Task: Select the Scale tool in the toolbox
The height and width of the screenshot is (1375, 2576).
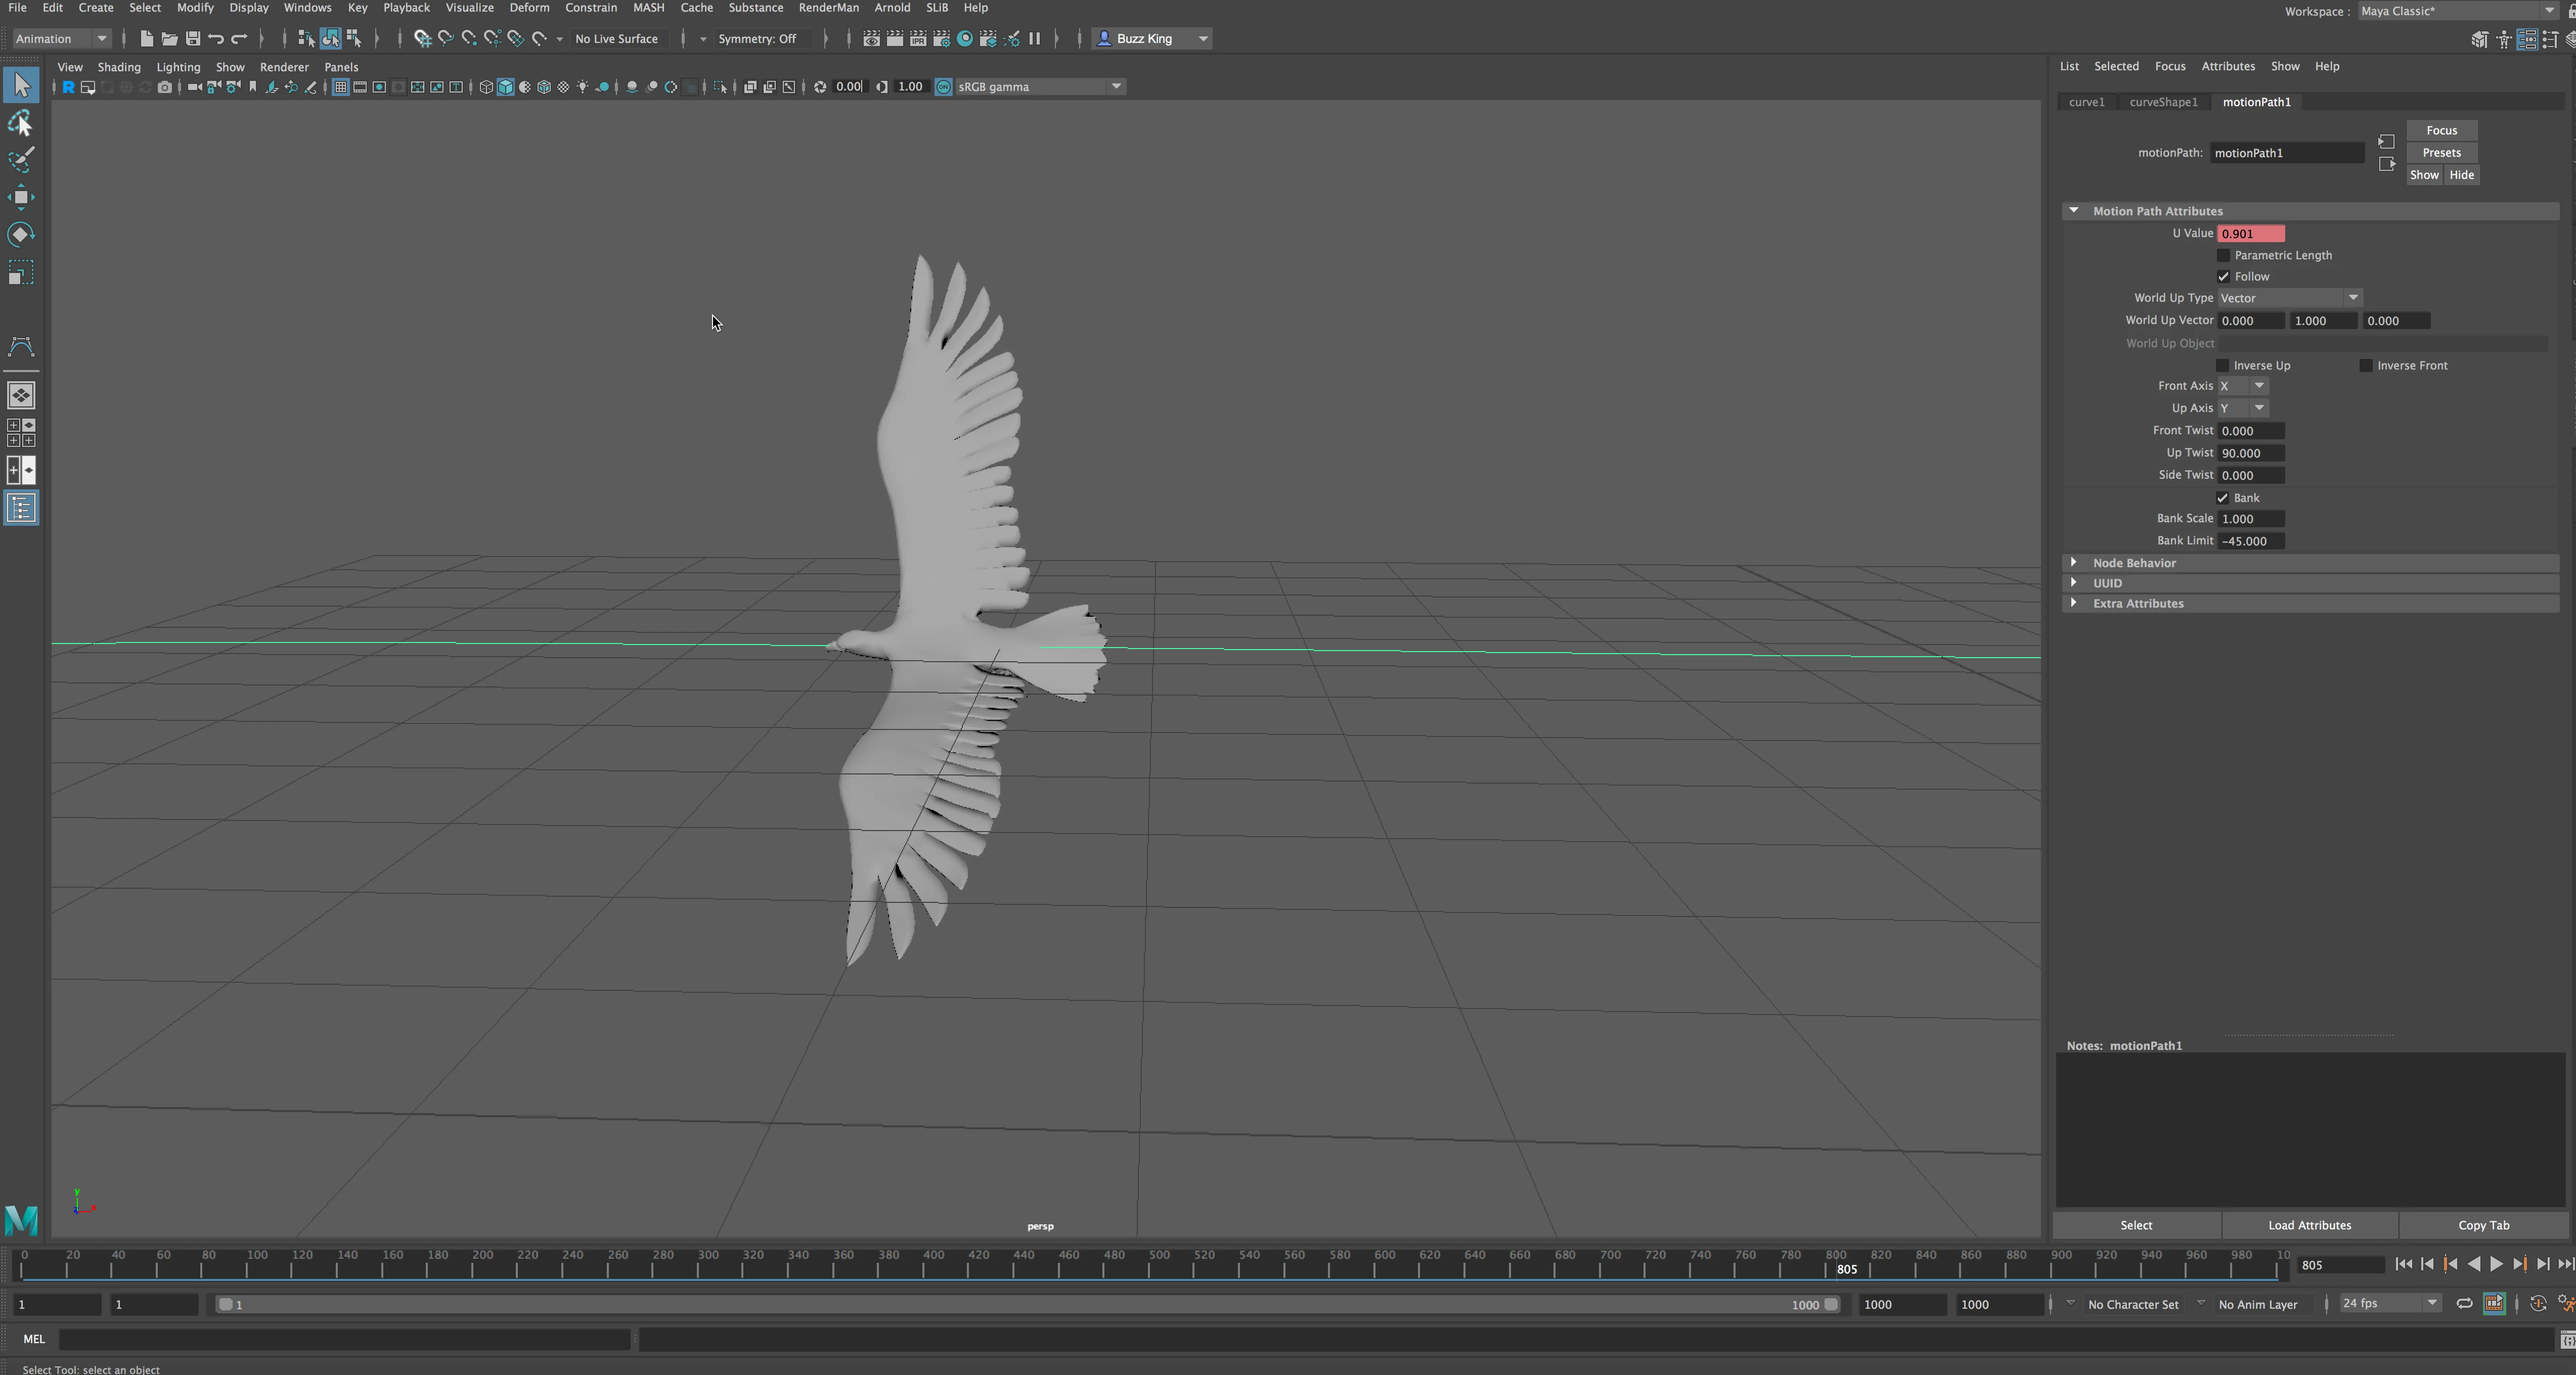Action: pyautogui.click(x=21, y=273)
